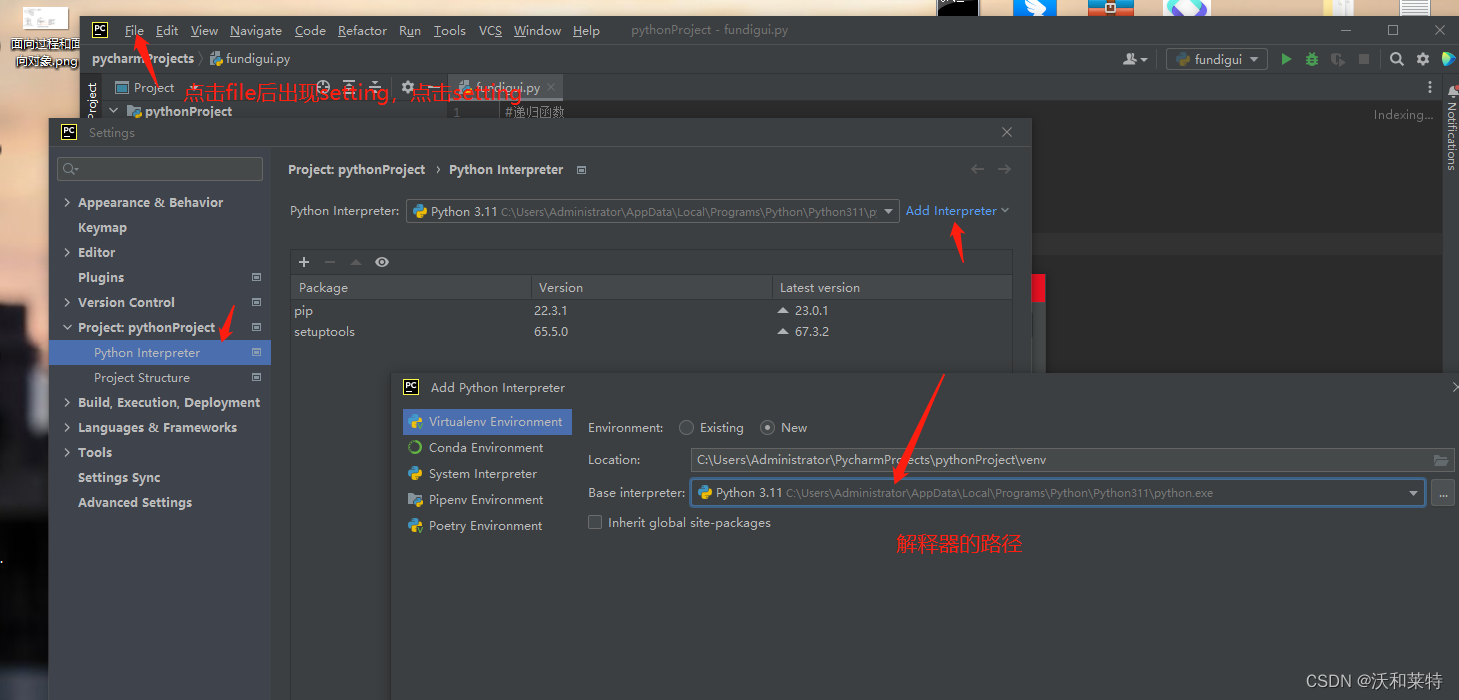Select Poetry Environment option
1459x700 pixels.
coord(486,526)
